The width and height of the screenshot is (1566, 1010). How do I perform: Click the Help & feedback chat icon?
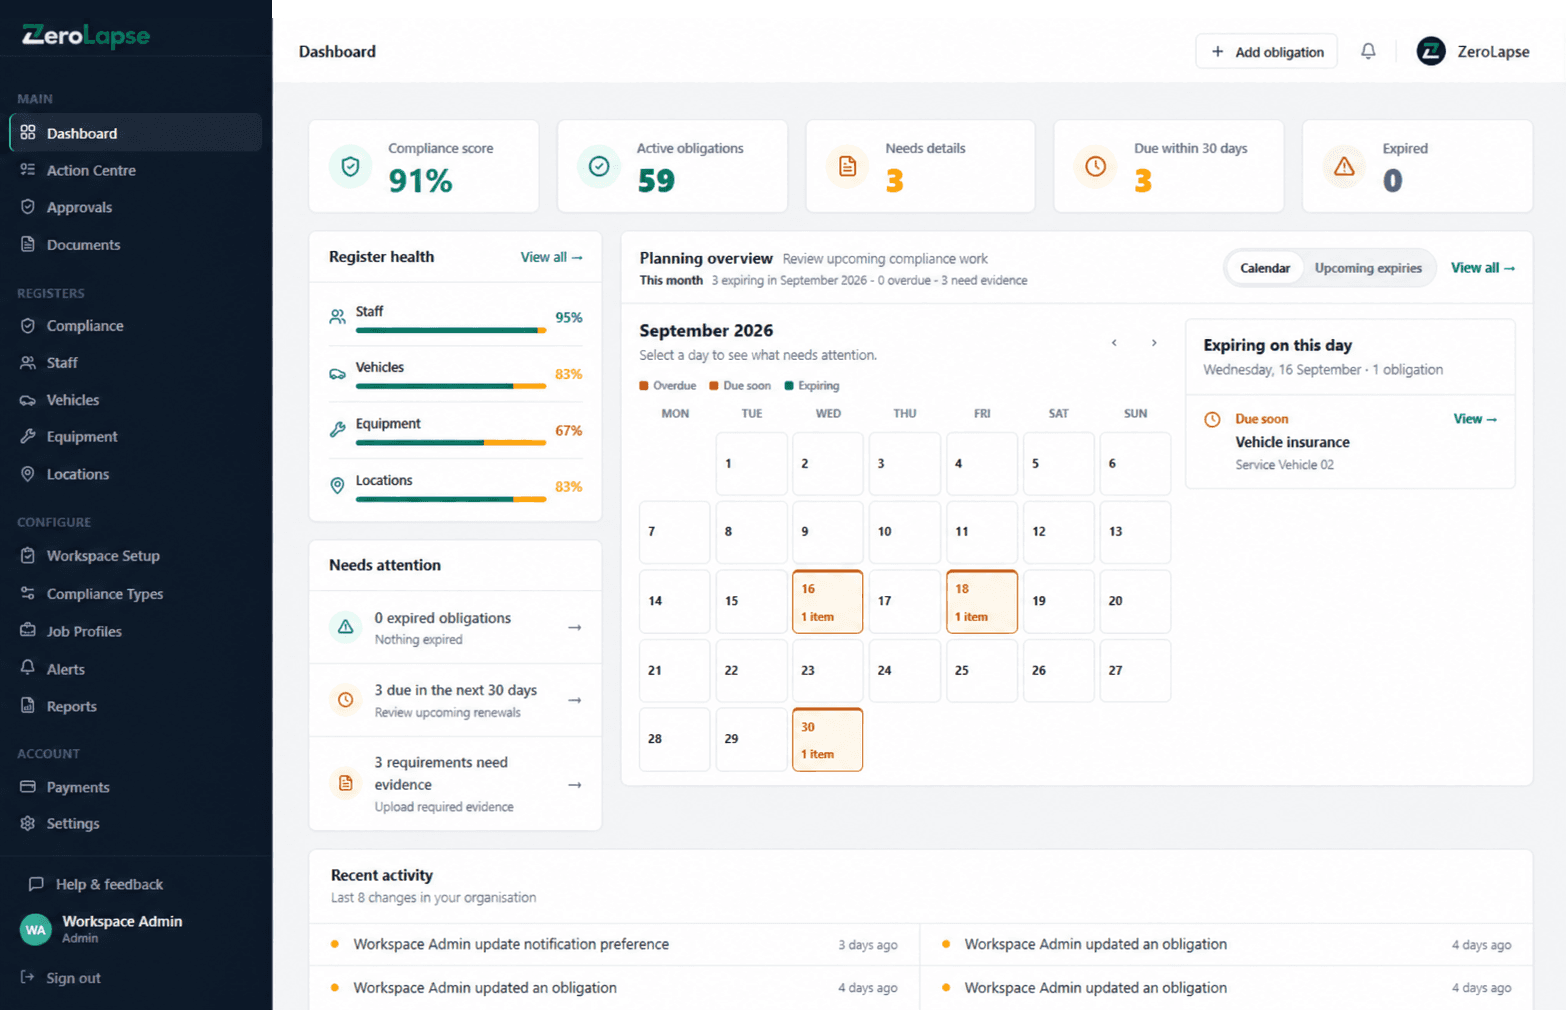point(36,884)
